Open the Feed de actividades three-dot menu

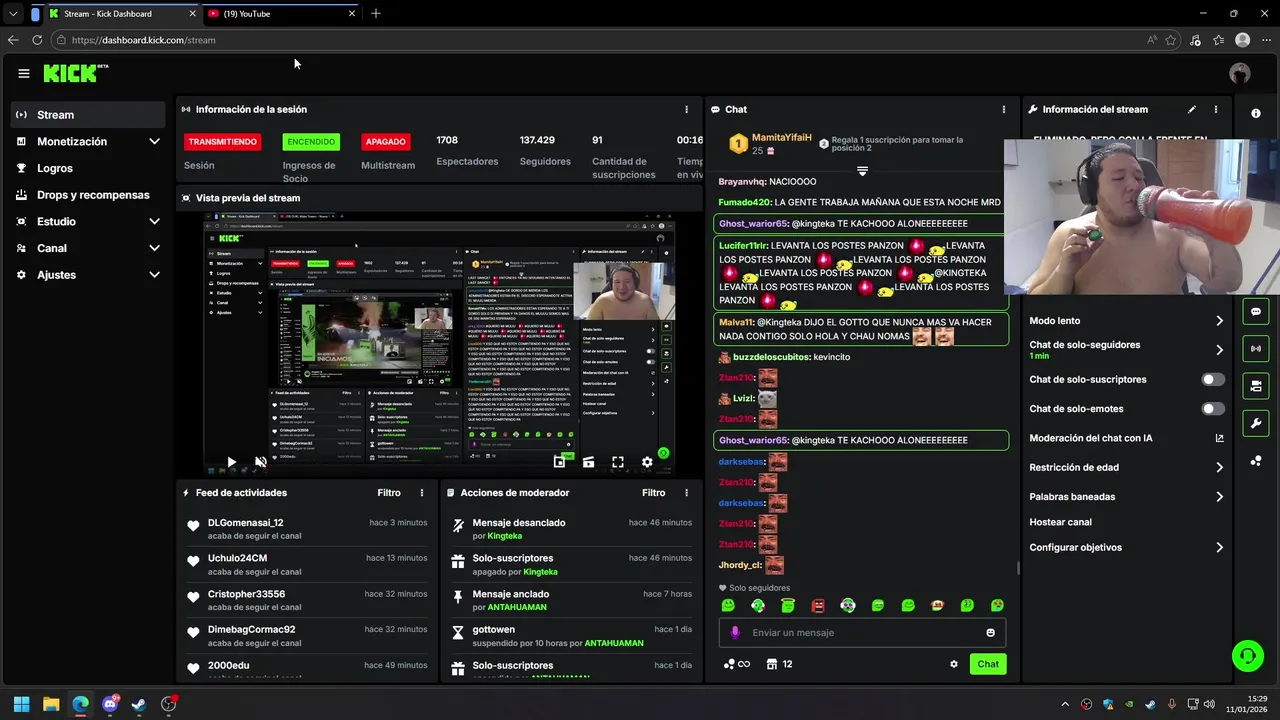click(x=422, y=493)
